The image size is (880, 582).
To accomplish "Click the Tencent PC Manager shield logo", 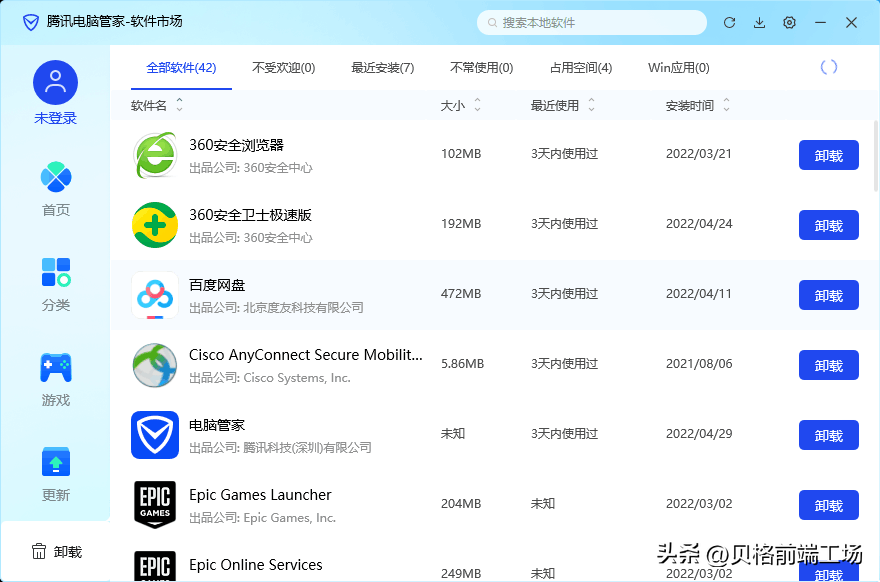I will (31, 22).
